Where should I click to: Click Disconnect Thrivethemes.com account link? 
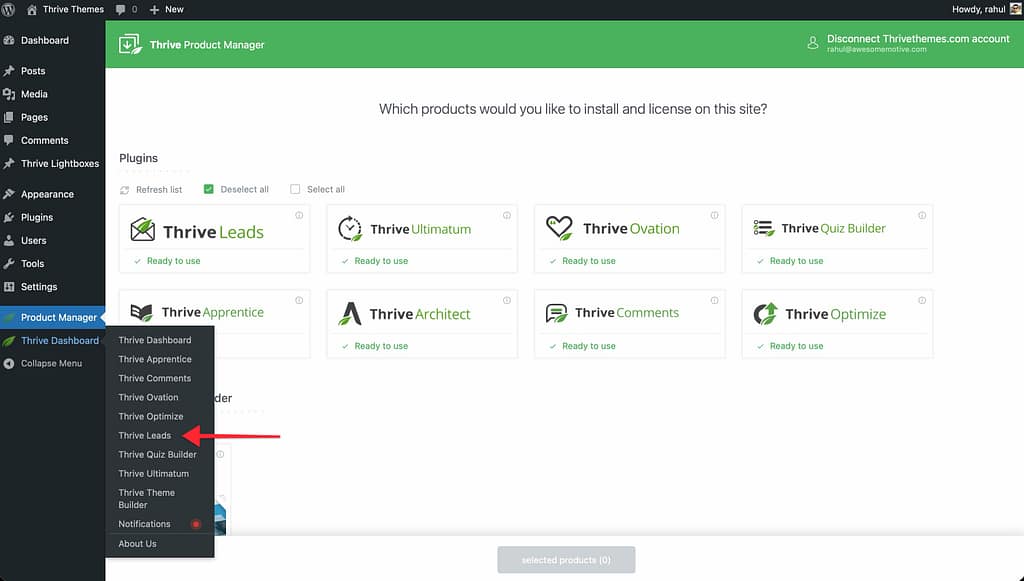[x=918, y=39]
